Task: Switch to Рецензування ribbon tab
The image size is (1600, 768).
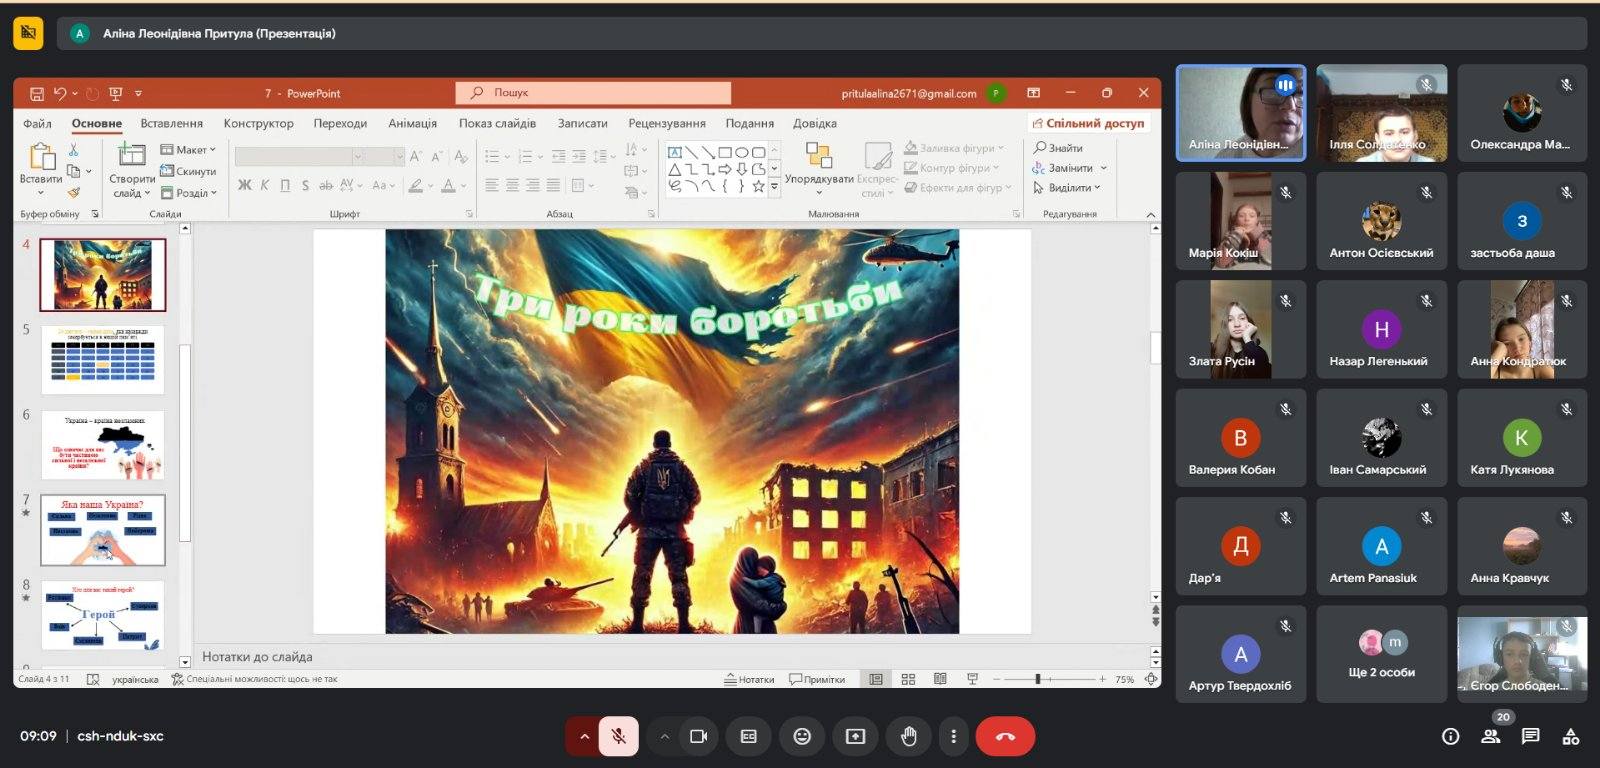Action: tap(667, 123)
